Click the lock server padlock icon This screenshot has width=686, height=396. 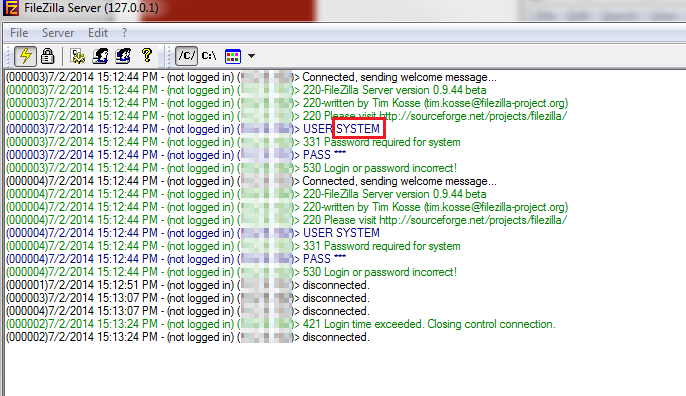[47, 56]
